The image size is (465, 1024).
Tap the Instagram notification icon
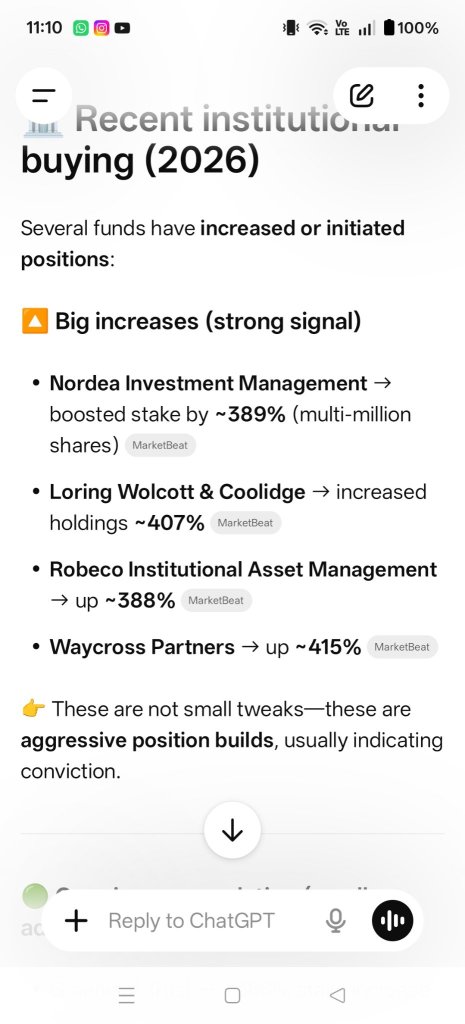click(x=101, y=28)
